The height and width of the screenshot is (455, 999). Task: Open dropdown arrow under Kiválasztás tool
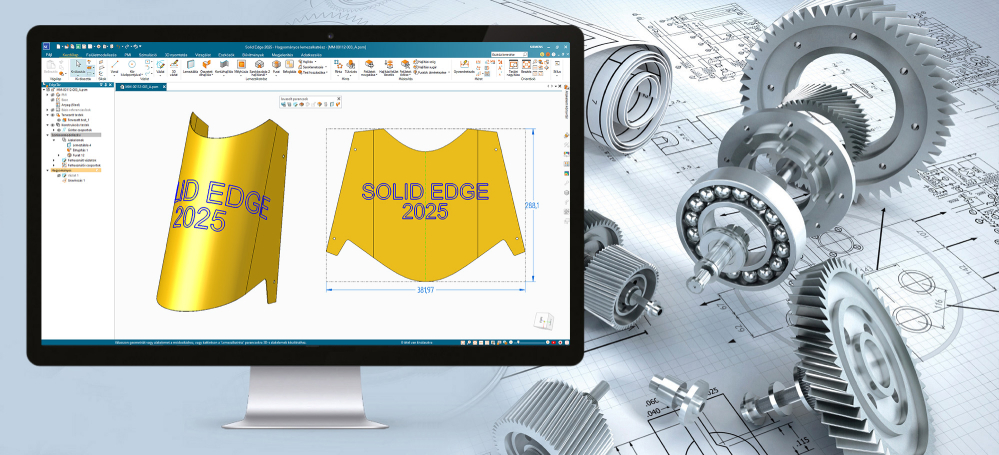tap(78, 75)
